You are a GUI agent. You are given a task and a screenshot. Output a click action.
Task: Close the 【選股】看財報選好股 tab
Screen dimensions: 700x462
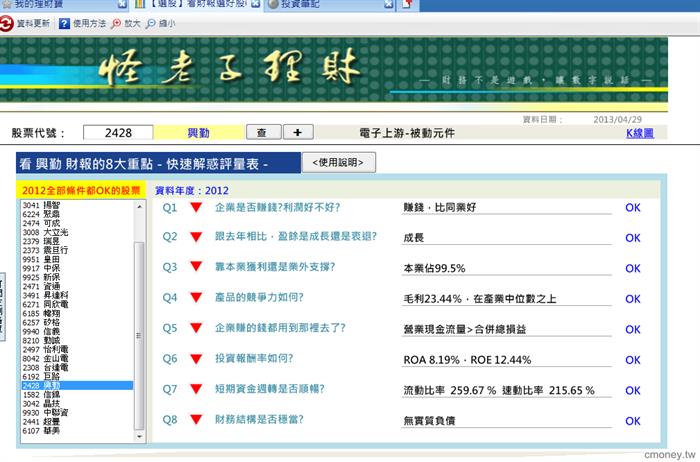point(255,4)
